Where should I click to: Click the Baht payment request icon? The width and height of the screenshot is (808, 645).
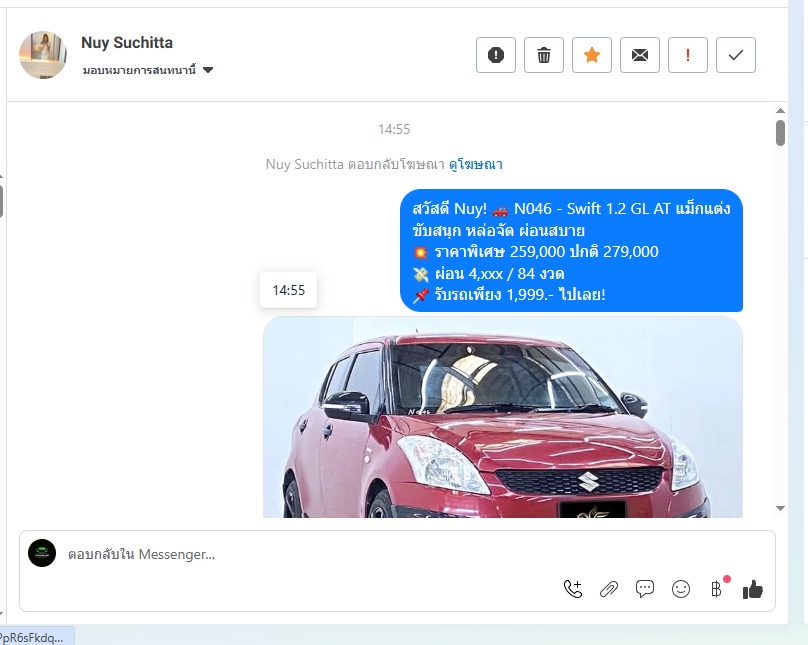(x=716, y=589)
